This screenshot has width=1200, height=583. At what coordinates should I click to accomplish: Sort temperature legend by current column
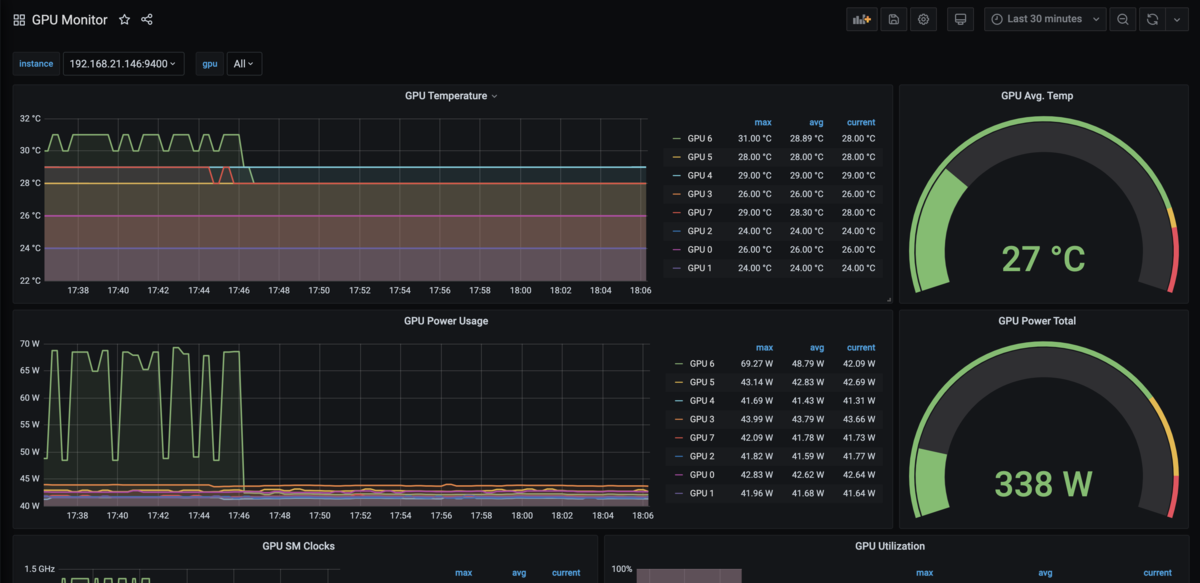pos(861,122)
